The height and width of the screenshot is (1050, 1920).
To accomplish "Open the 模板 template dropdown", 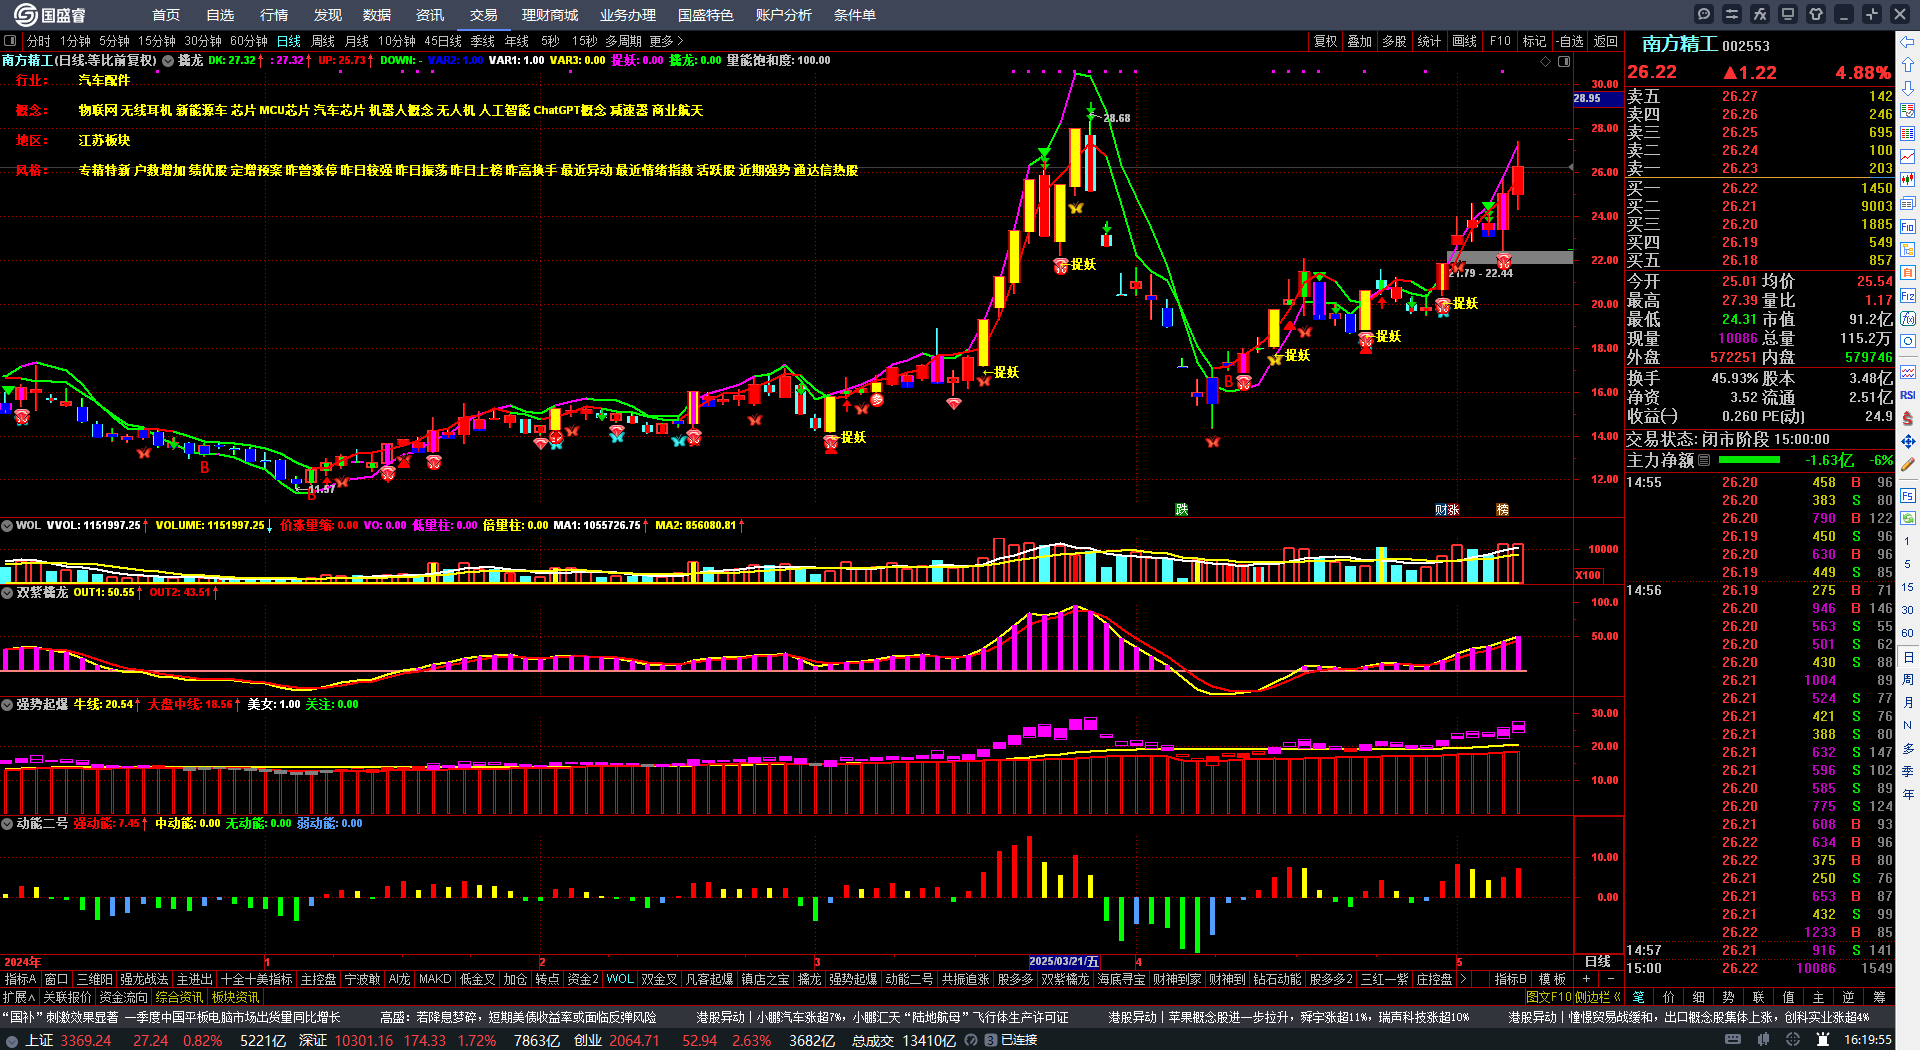I will 1552,979.
